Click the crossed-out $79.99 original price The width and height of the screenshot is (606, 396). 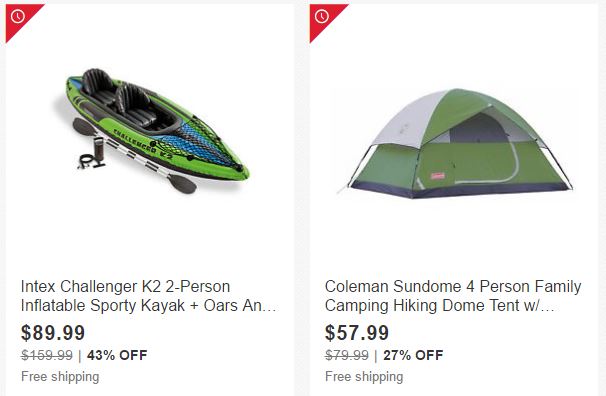click(347, 355)
